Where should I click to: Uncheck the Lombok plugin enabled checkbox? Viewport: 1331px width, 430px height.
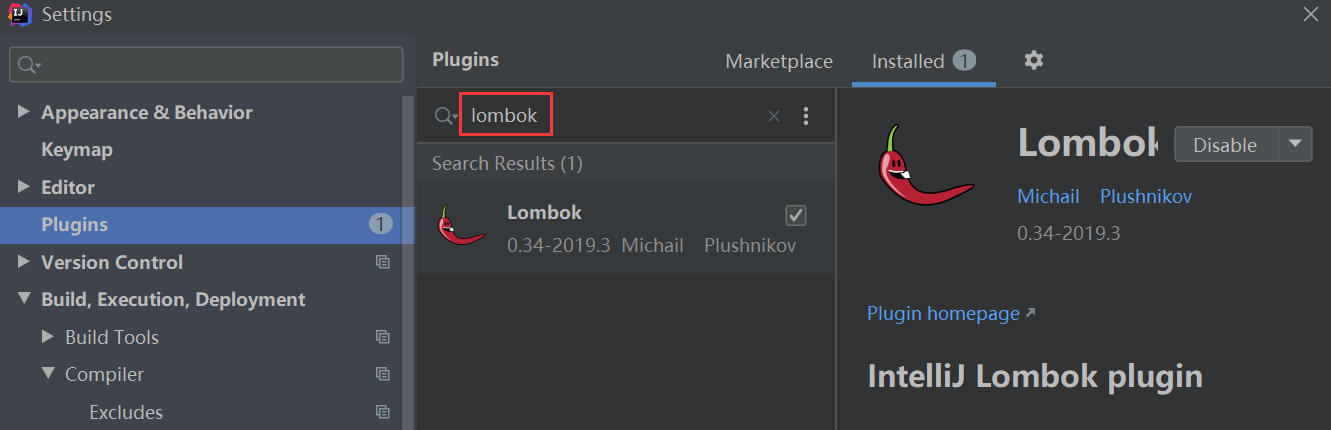796,215
